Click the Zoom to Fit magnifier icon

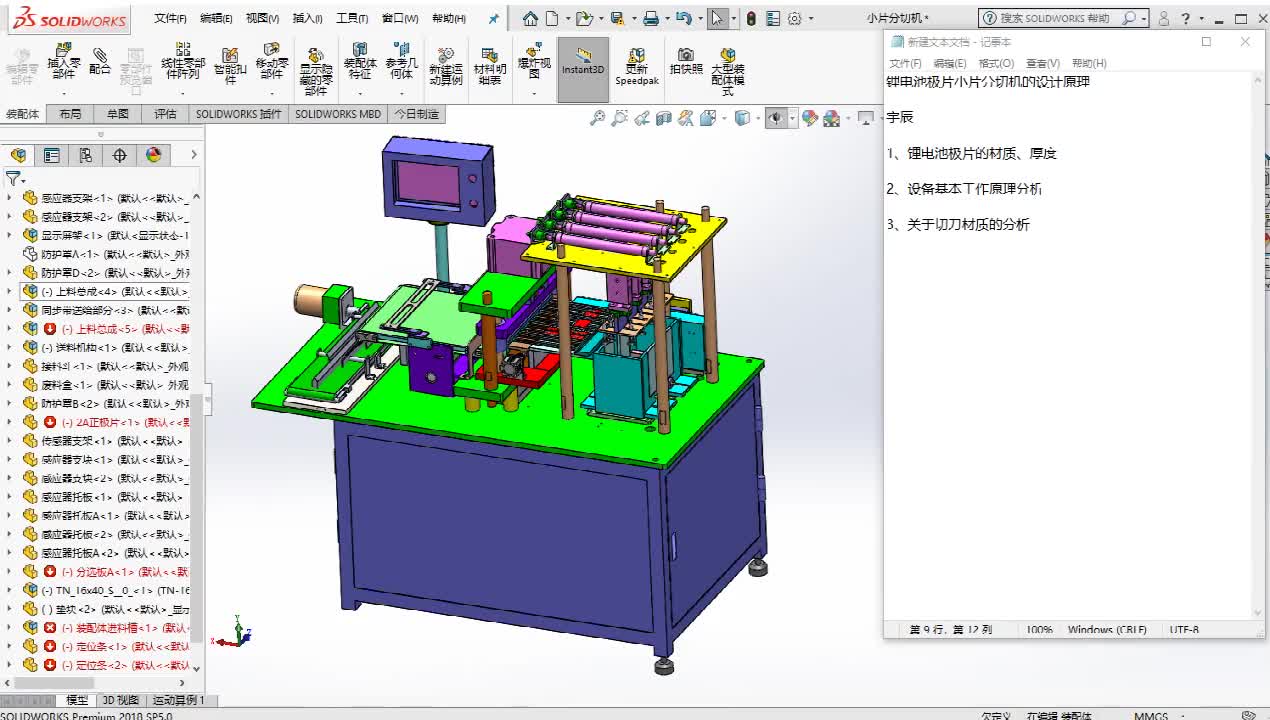click(x=597, y=118)
